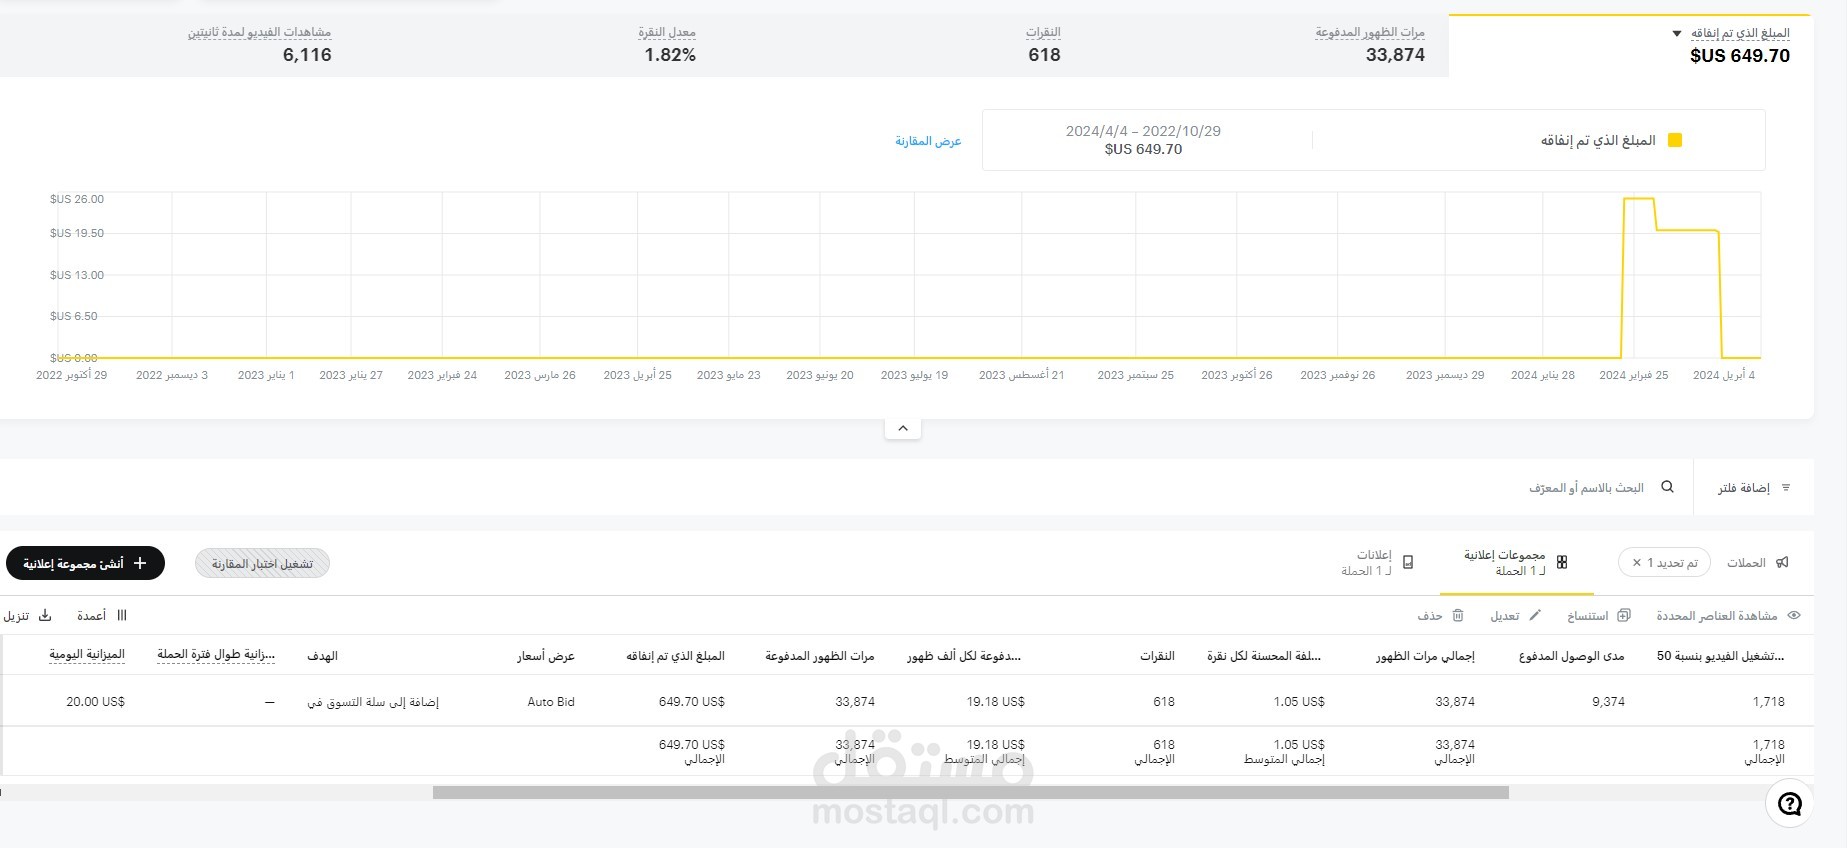Switch to the Campaigns tab (الحملات)
The width and height of the screenshot is (1847, 848).
[1757, 563]
